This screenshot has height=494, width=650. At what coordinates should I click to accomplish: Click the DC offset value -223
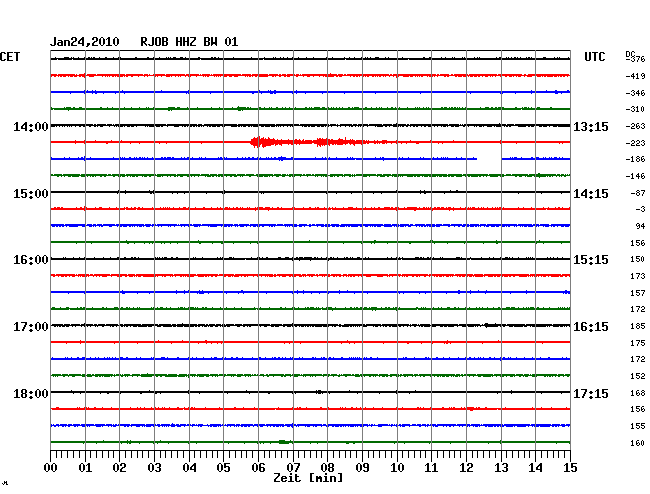pyautogui.click(x=635, y=143)
